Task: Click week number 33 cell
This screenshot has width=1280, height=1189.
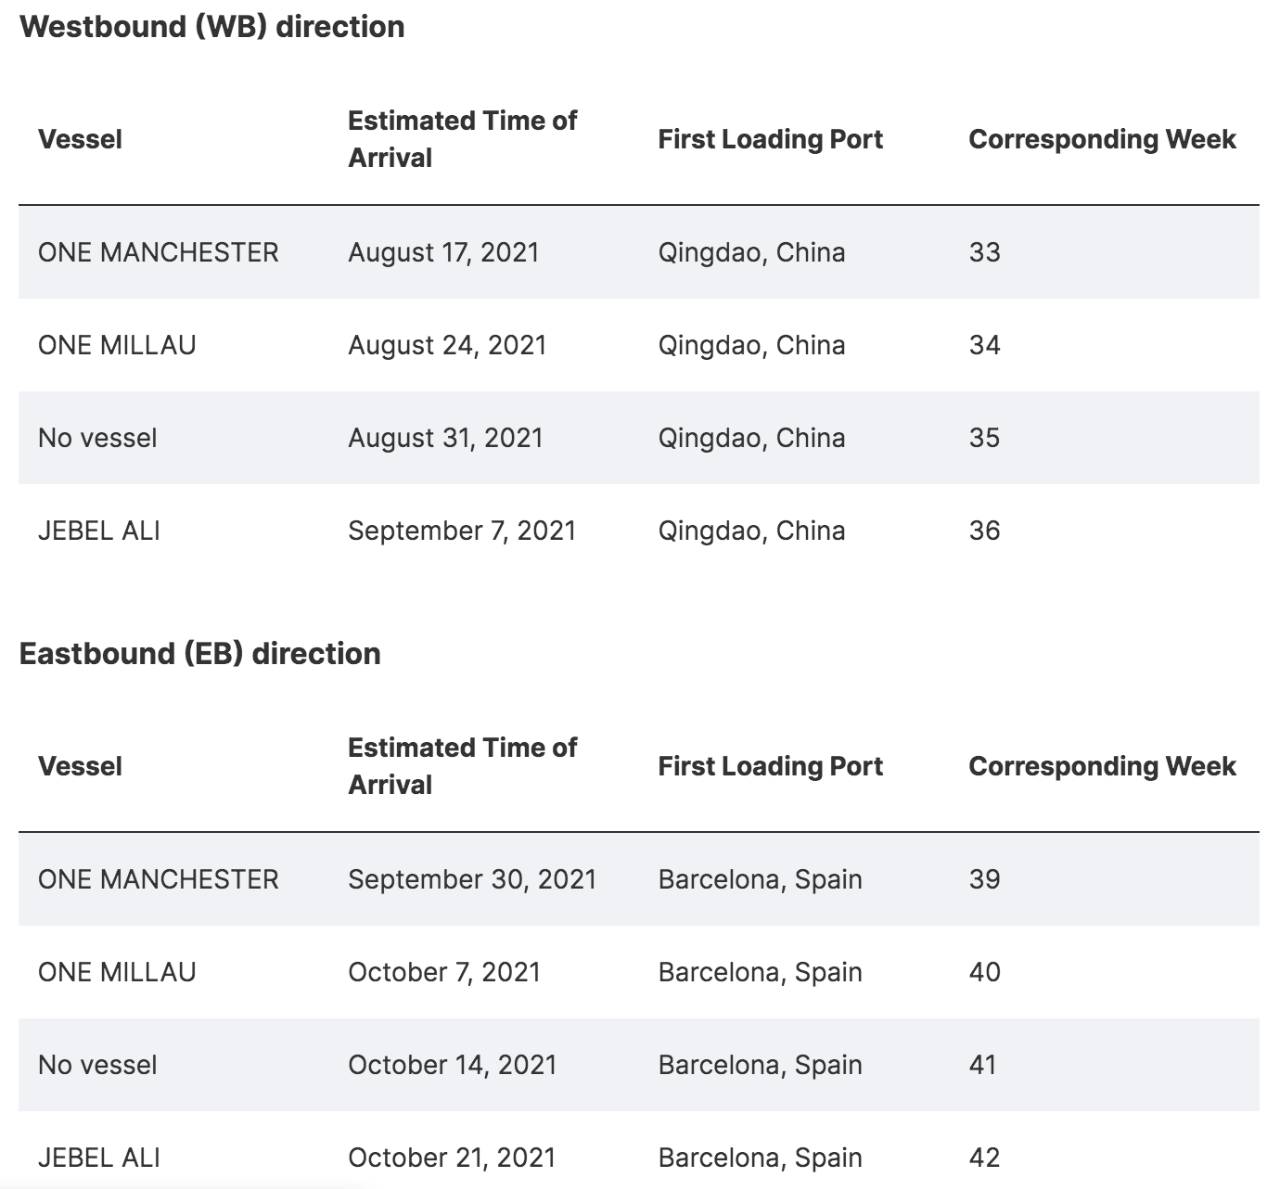Action: coord(984,252)
